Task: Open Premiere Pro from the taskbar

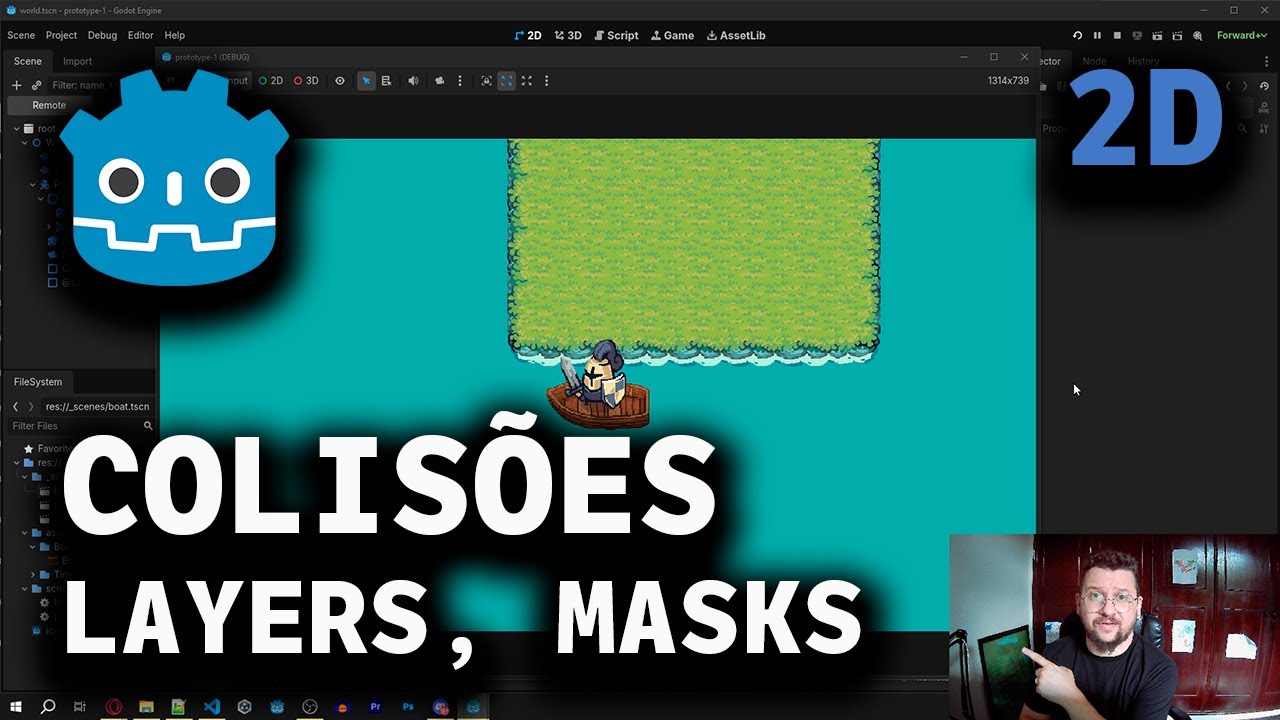Action: click(375, 707)
